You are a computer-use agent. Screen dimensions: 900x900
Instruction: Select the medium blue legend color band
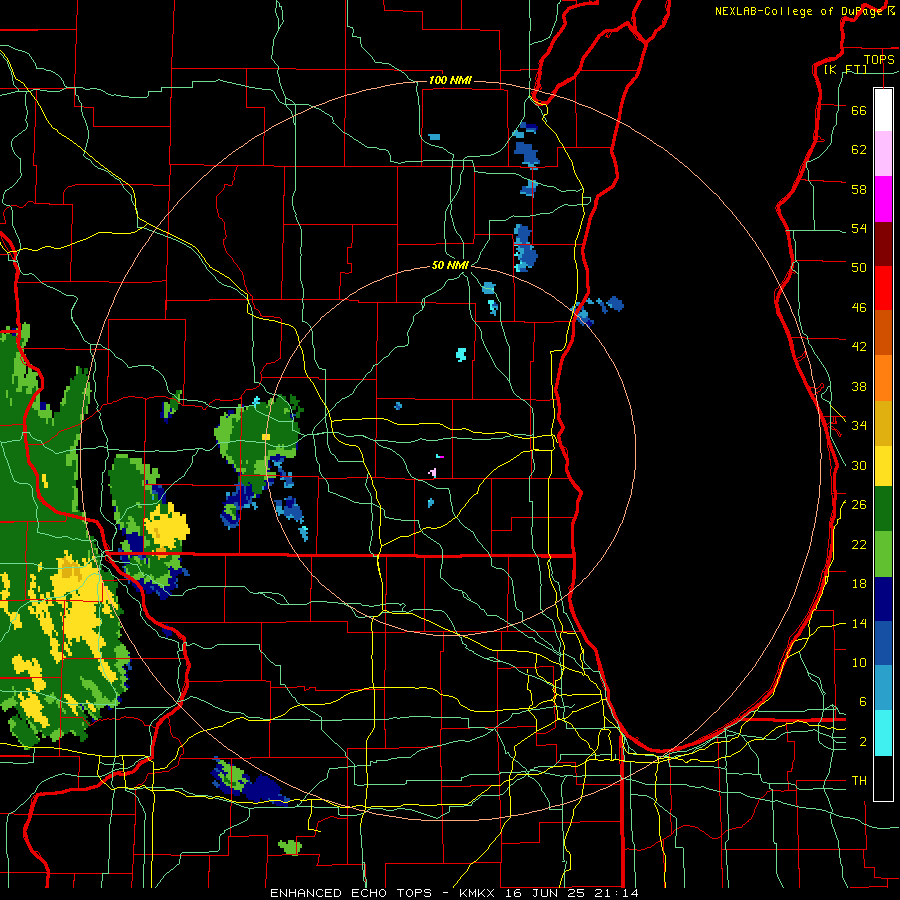tap(883, 643)
